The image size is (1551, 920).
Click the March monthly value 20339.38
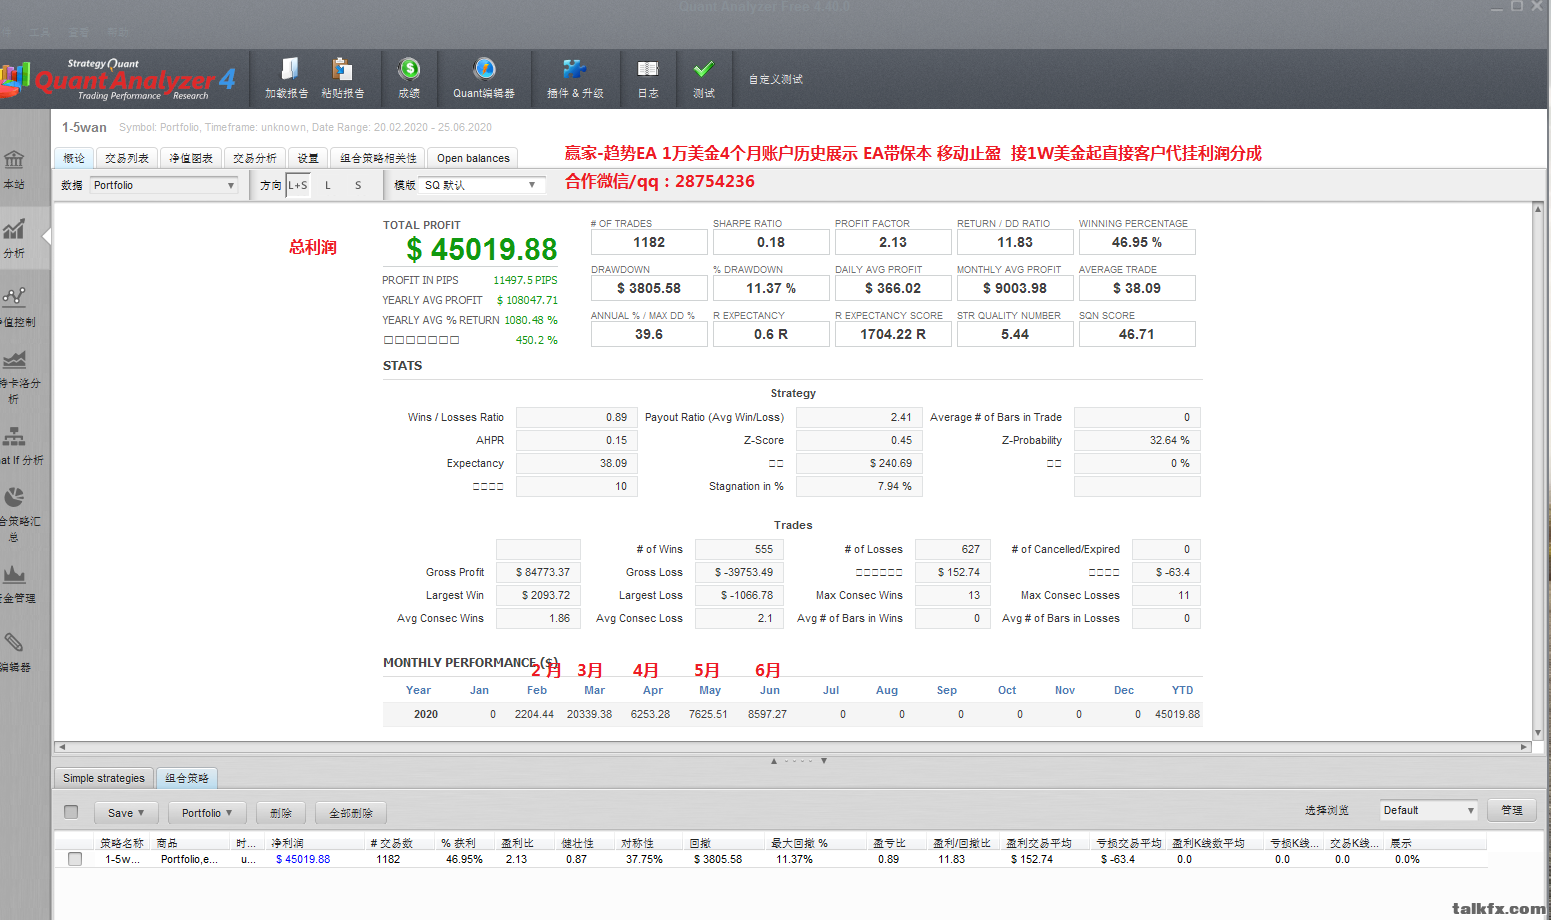pyautogui.click(x=589, y=714)
